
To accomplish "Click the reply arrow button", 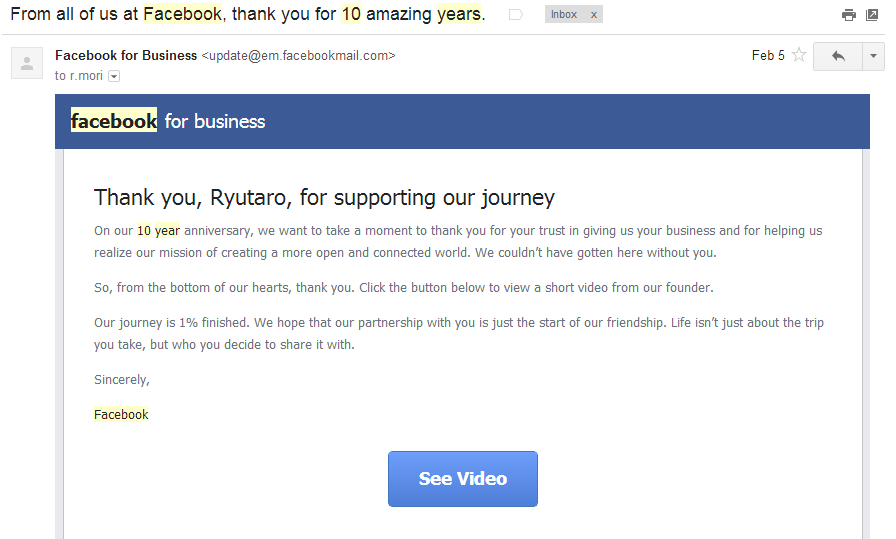I will click(838, 56).
